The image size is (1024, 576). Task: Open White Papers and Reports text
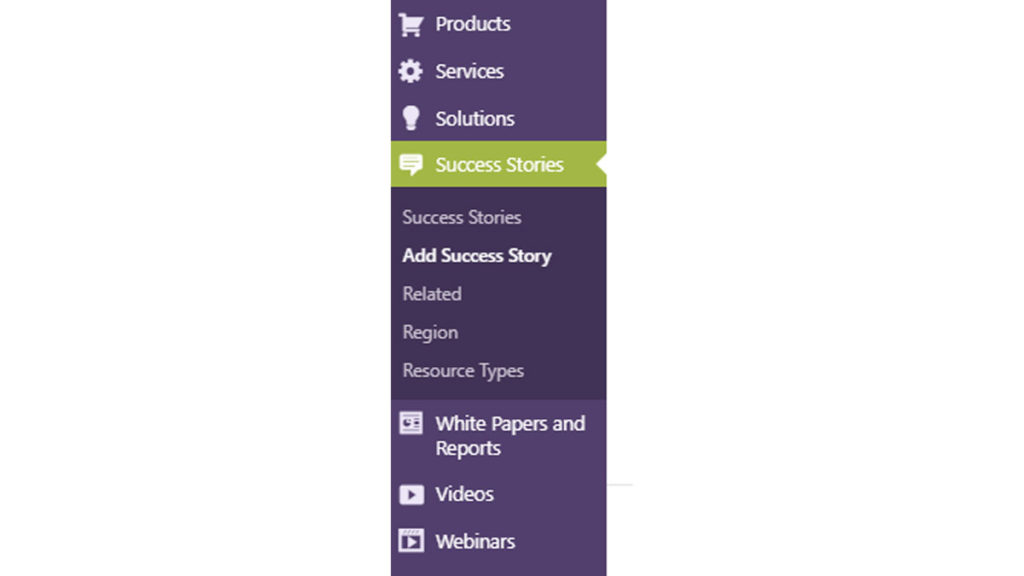tap(509, 436)
